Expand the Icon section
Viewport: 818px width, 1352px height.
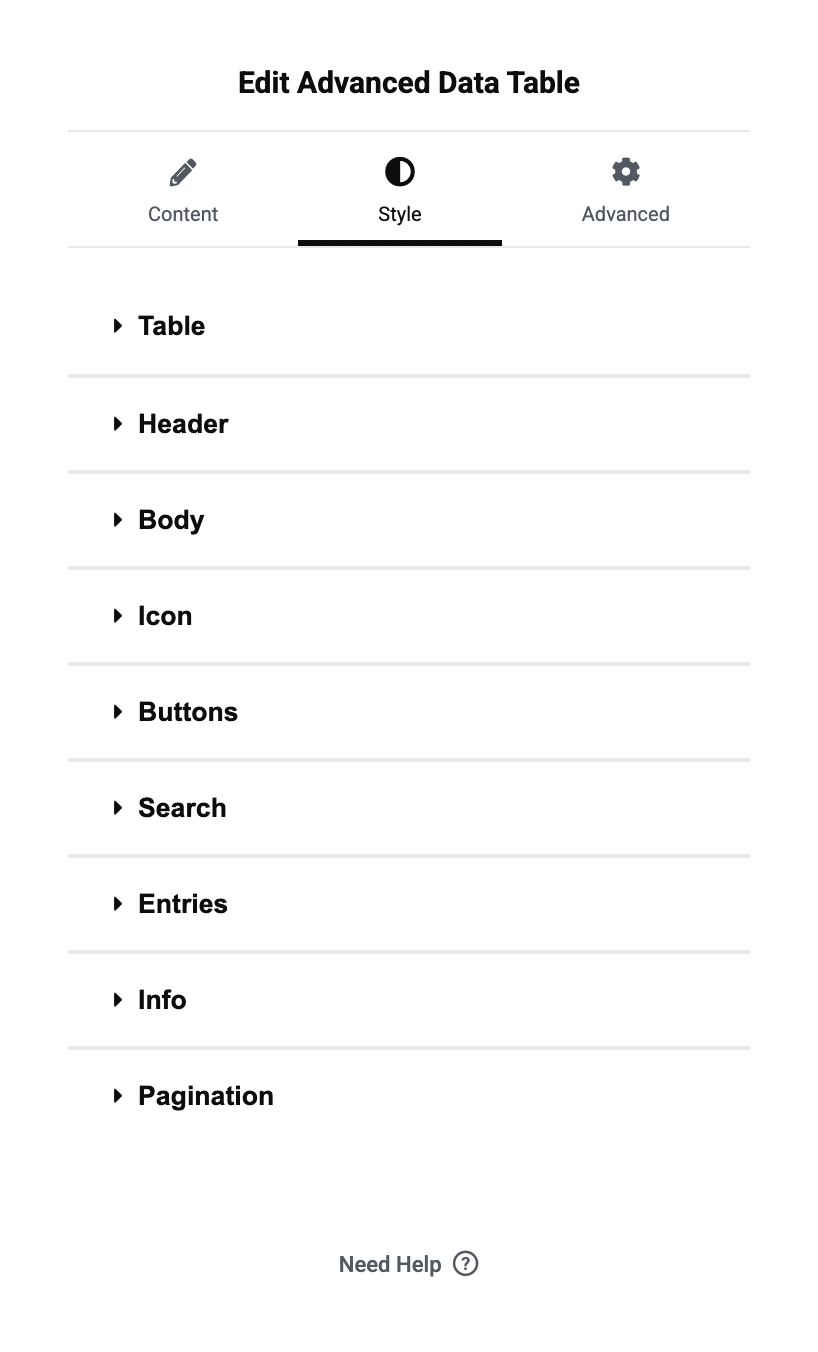[165, 615]
